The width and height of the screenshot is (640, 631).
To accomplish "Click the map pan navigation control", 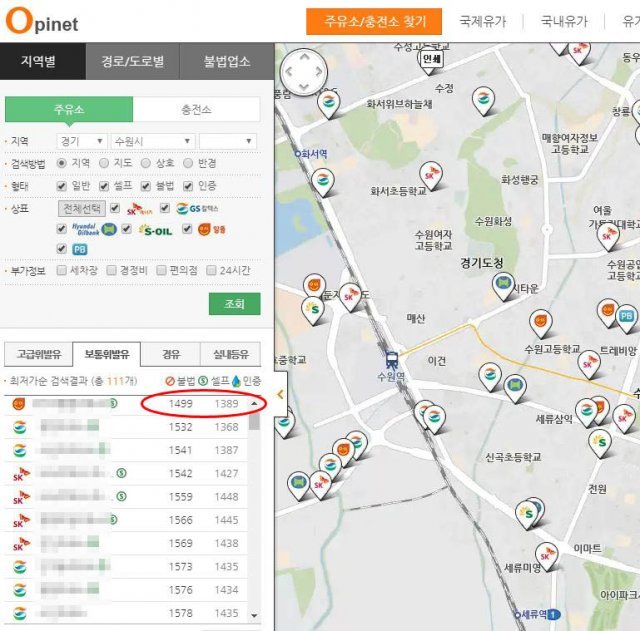I will pos(304,71).
